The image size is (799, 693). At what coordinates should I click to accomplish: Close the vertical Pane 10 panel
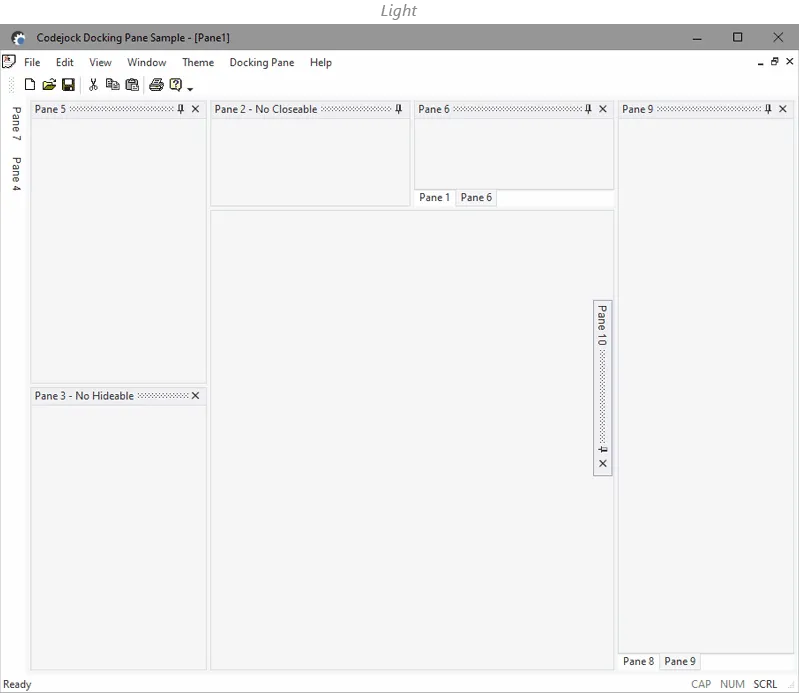tap(603, 464)
